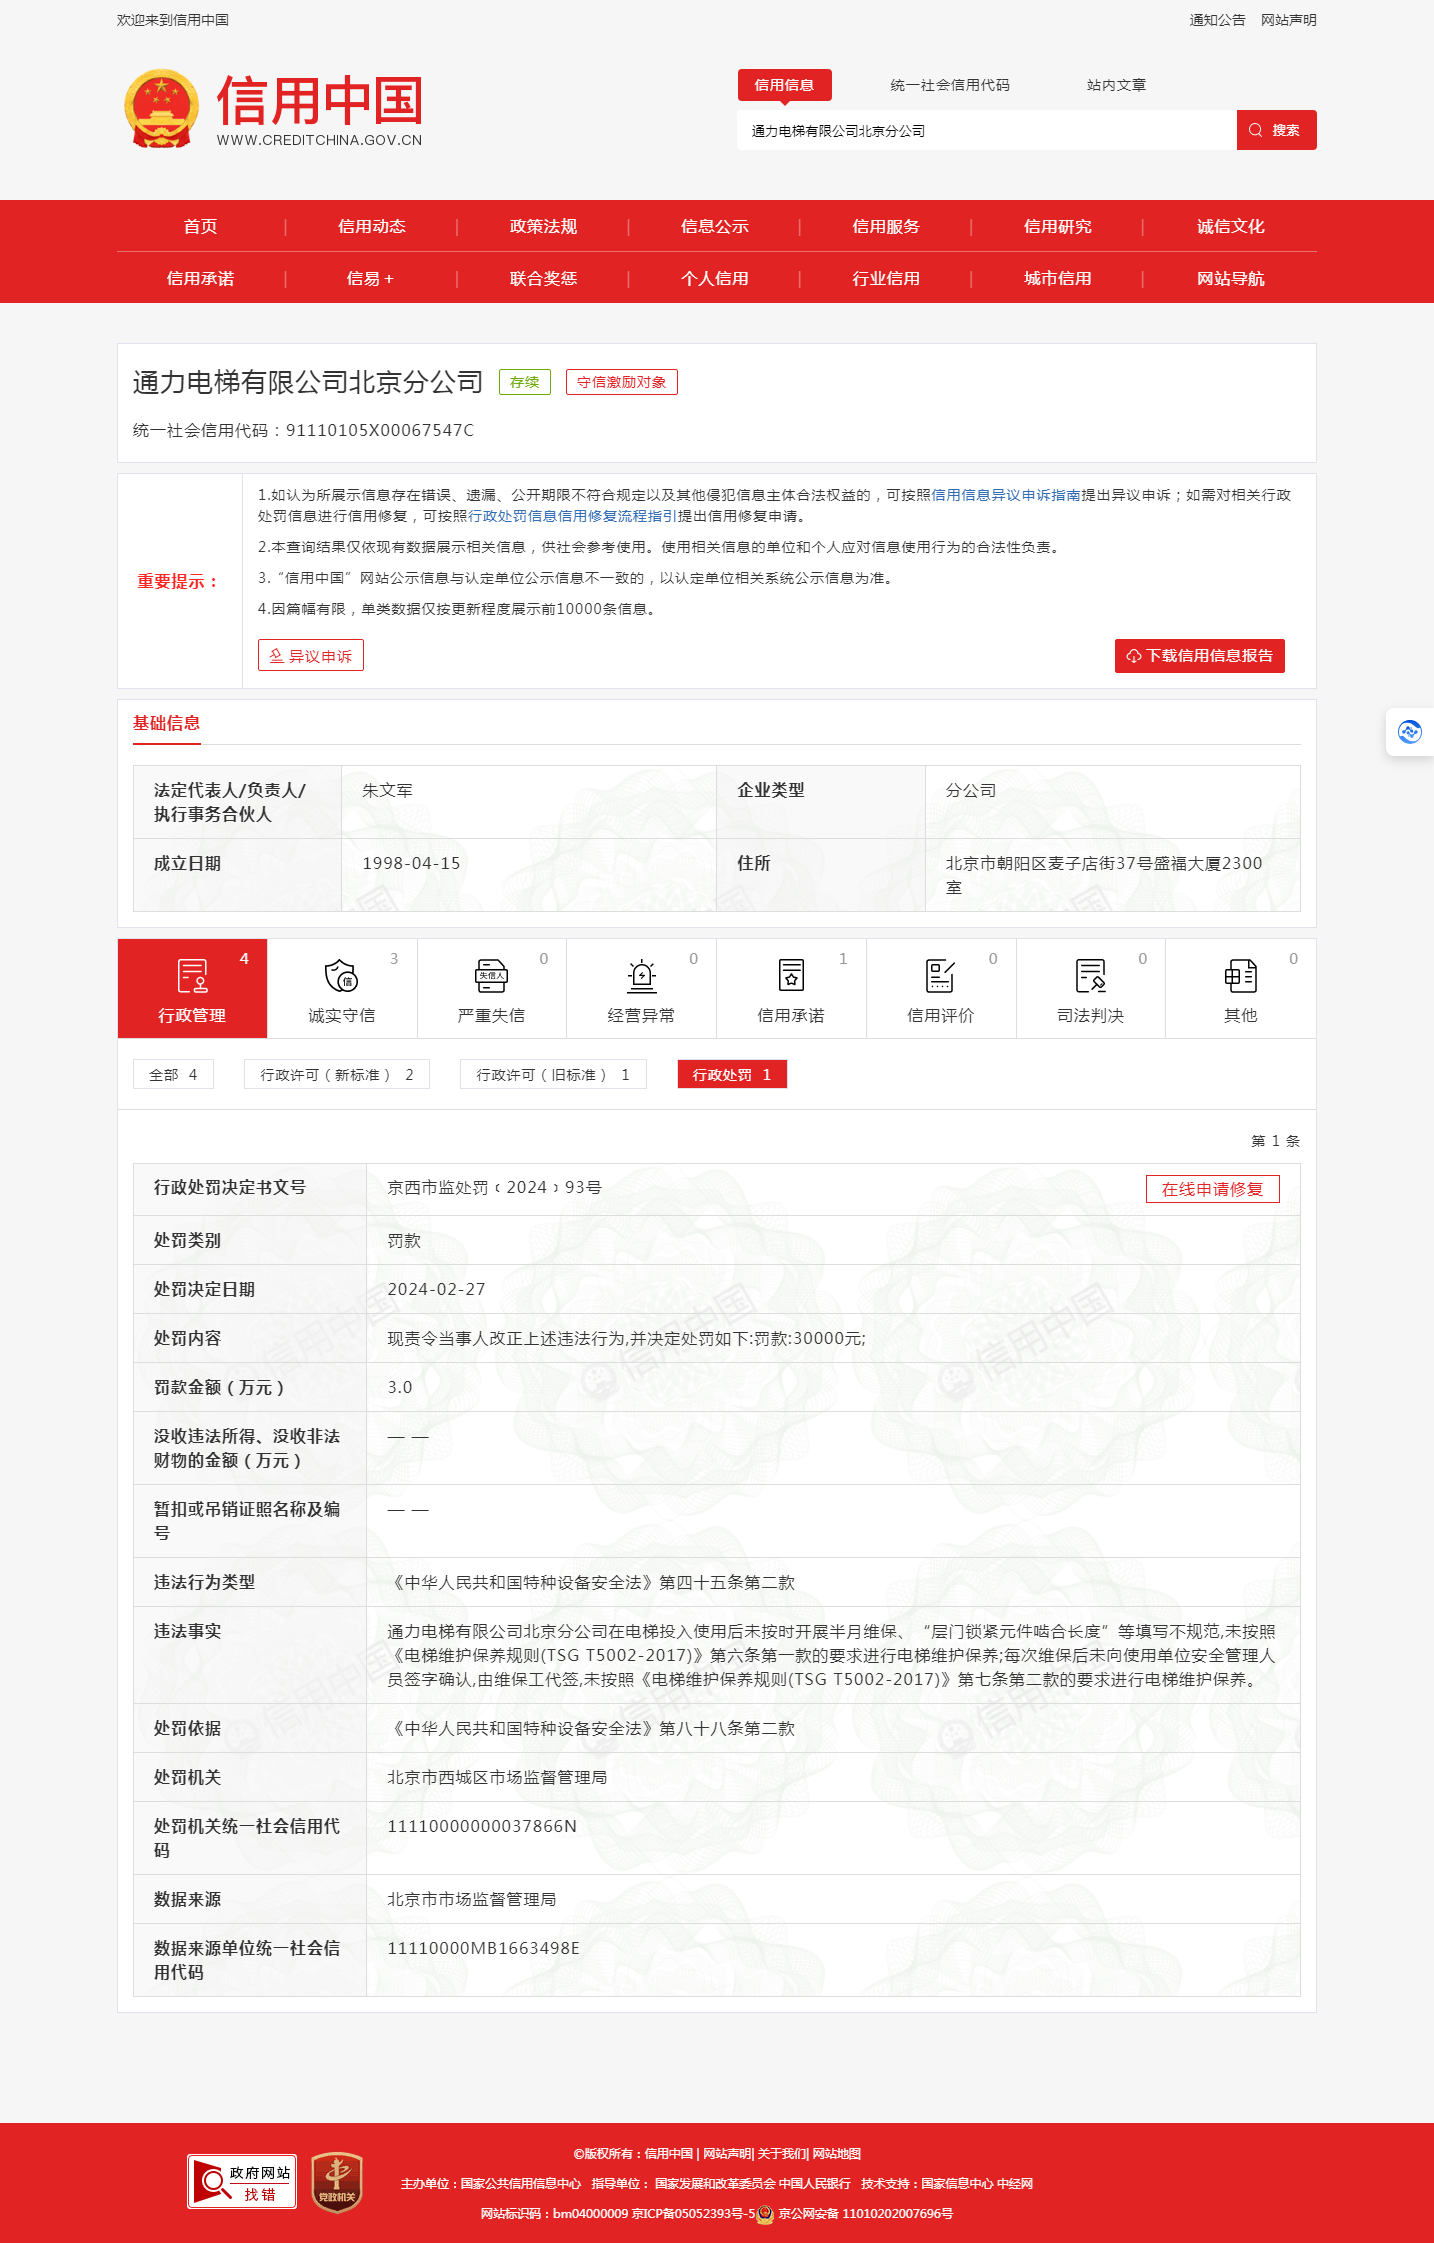The image size is (1434, 2243).
Task: Click the 异议申诉 button
Action: tap(311, 655)
